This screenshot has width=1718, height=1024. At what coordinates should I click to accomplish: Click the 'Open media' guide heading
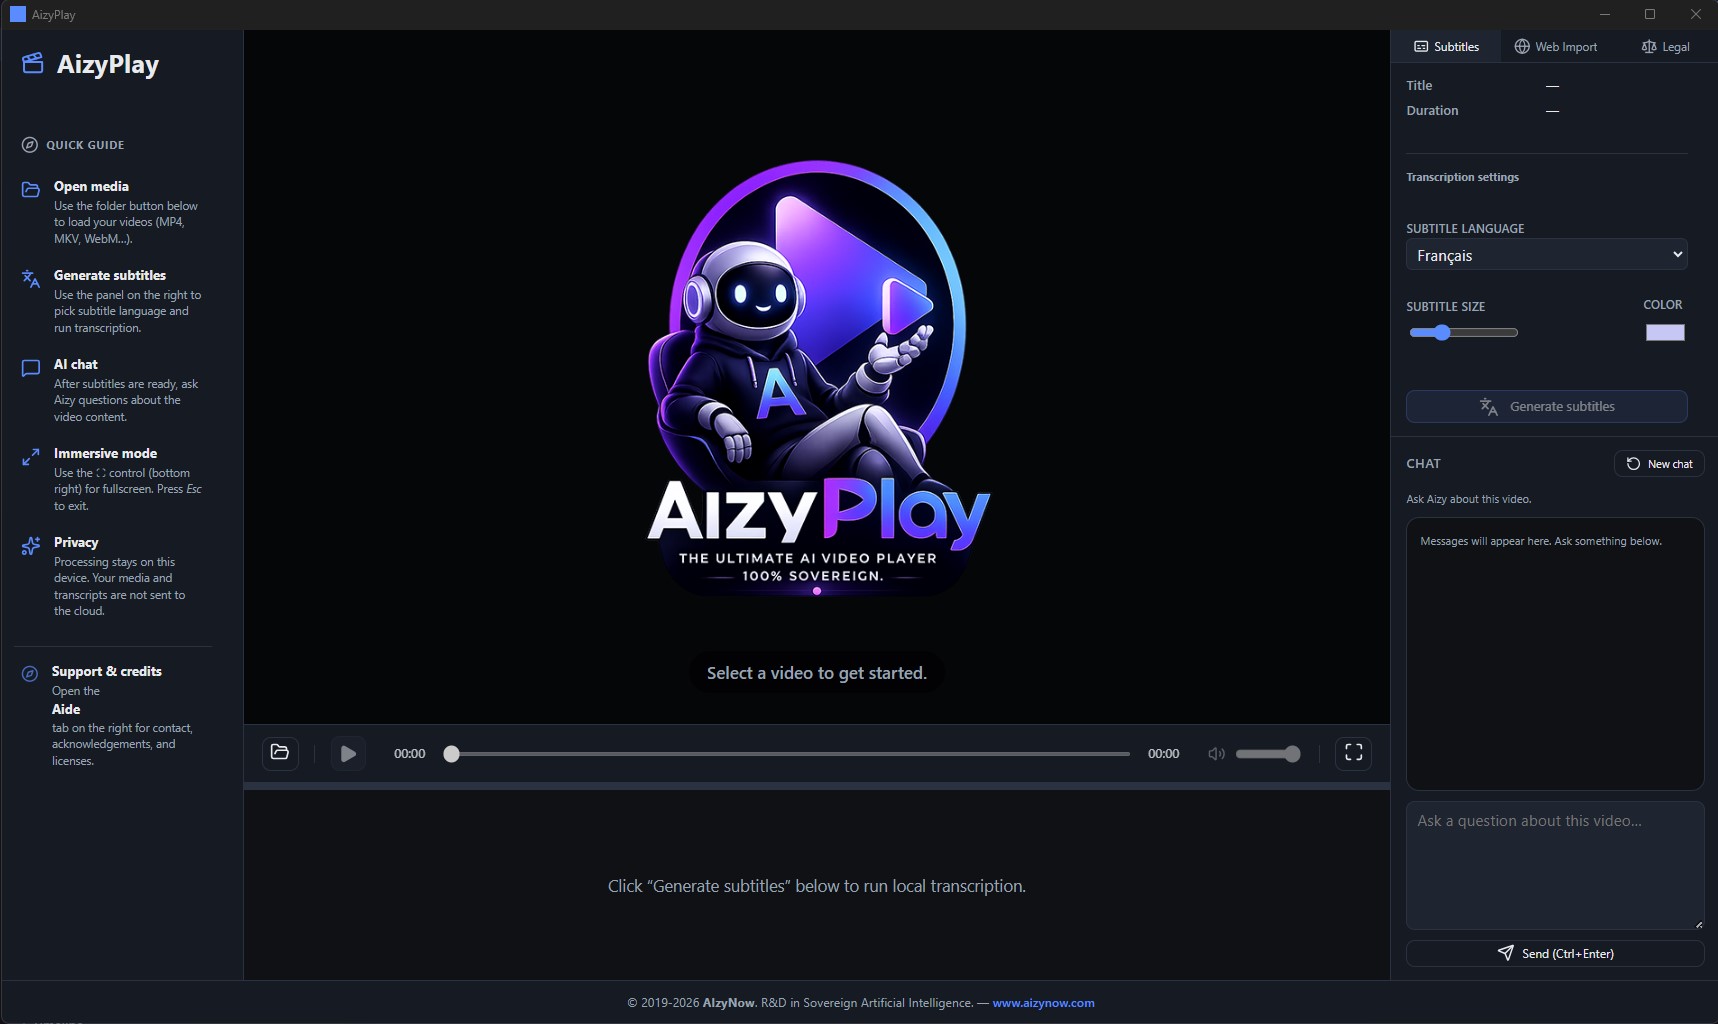coord(91,186)
